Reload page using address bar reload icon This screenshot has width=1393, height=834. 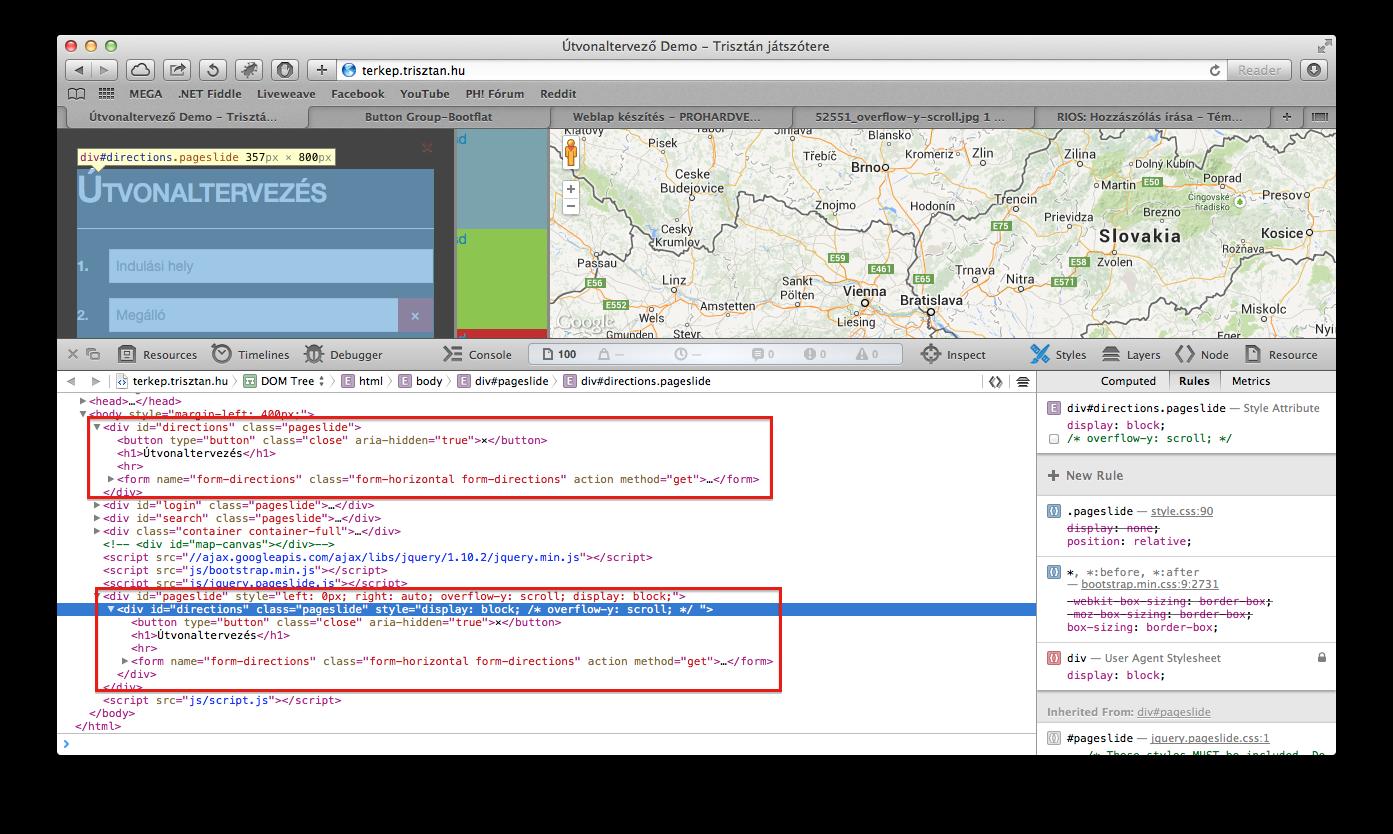(1215, 70)
